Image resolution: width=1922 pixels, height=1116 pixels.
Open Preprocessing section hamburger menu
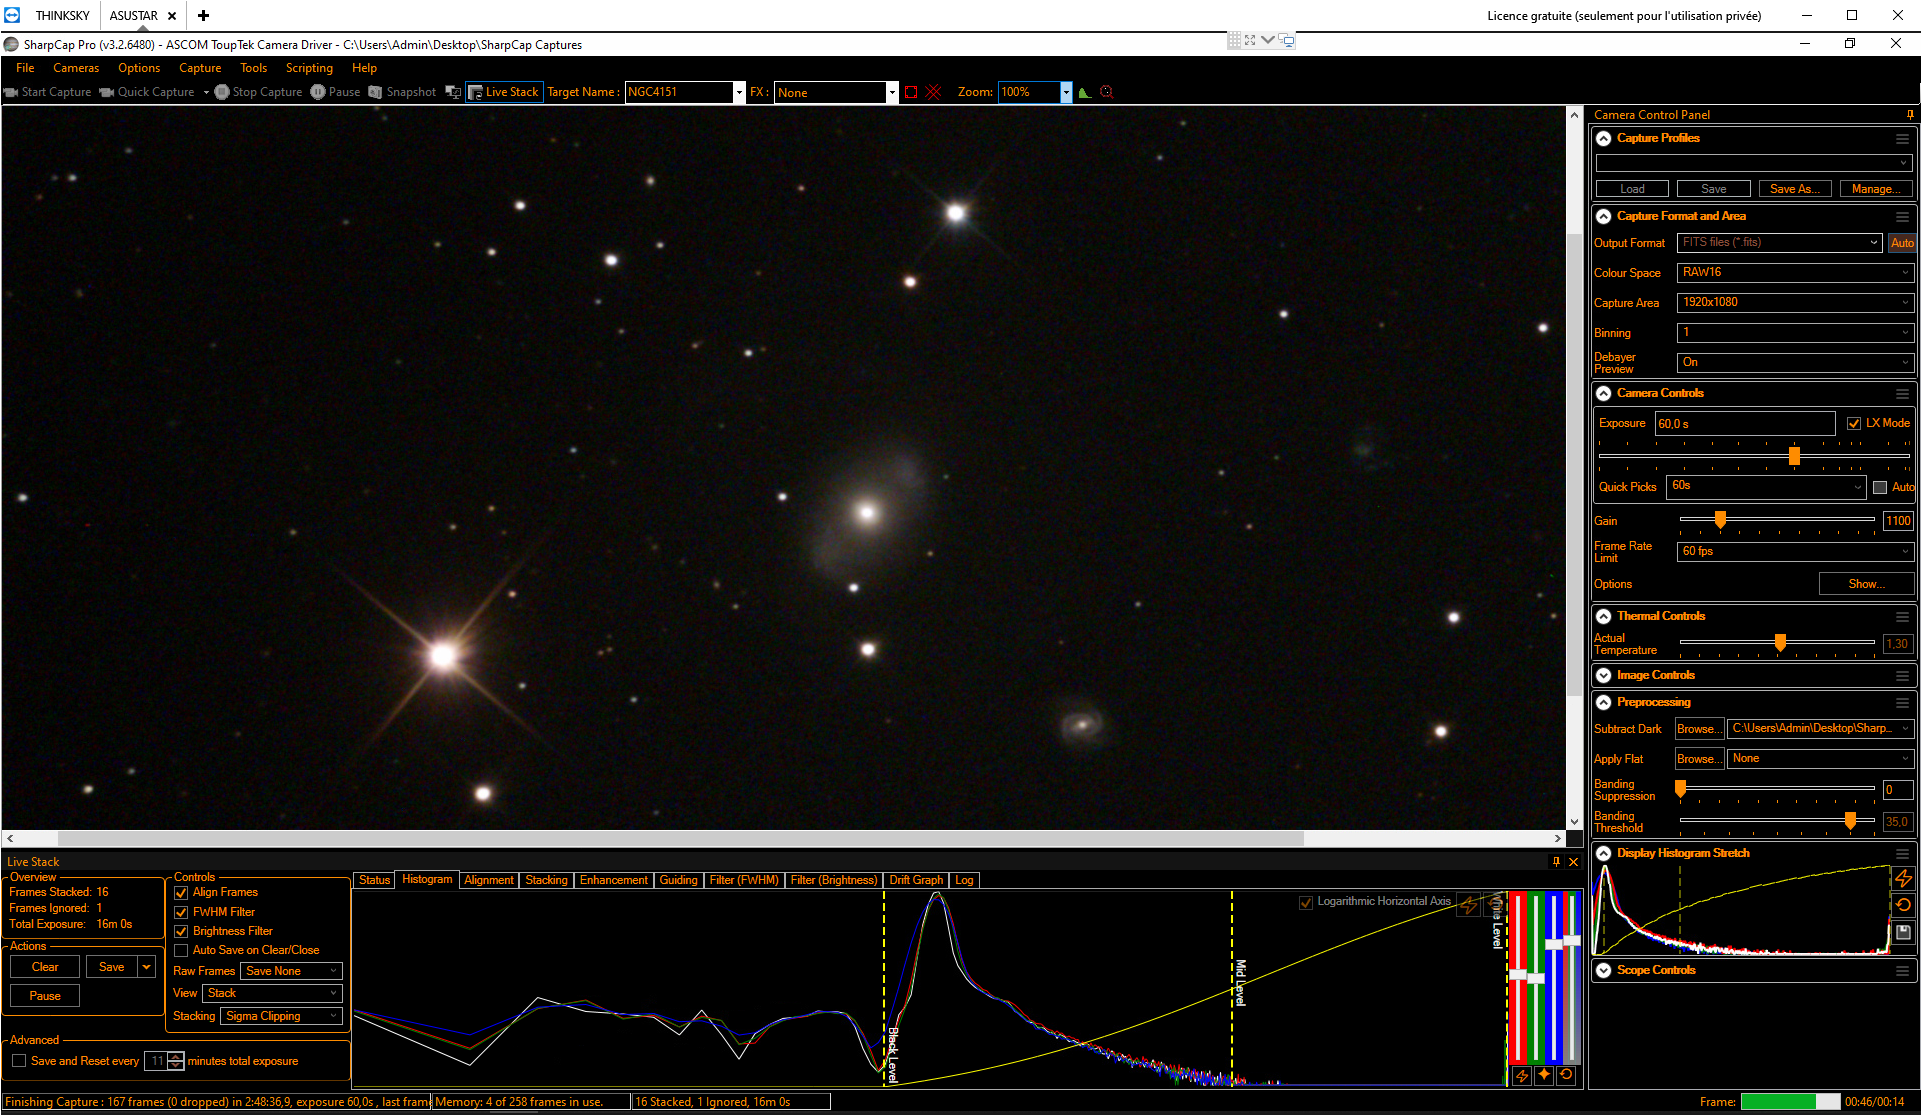[x=1902, y=703]
